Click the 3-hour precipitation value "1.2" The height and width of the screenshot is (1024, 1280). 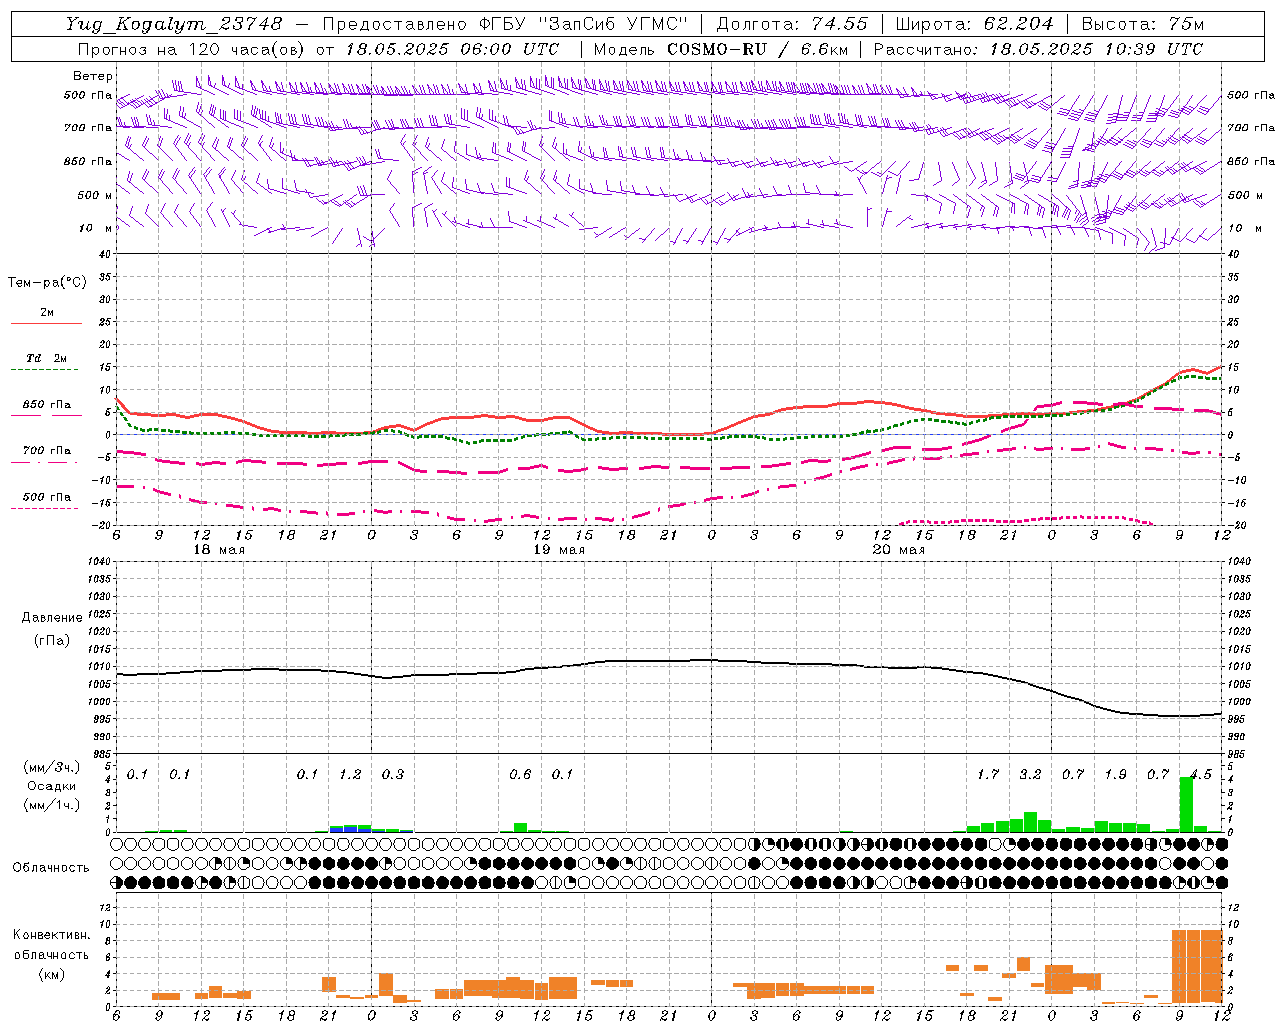[x=350, y=774]
